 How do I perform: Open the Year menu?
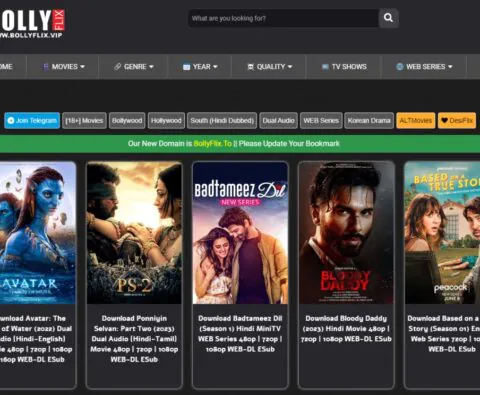click(200, 67)
